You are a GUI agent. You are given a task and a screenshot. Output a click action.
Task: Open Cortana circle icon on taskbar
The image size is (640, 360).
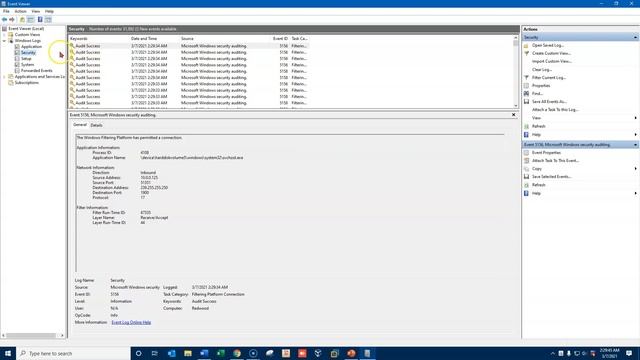(138, 353)
